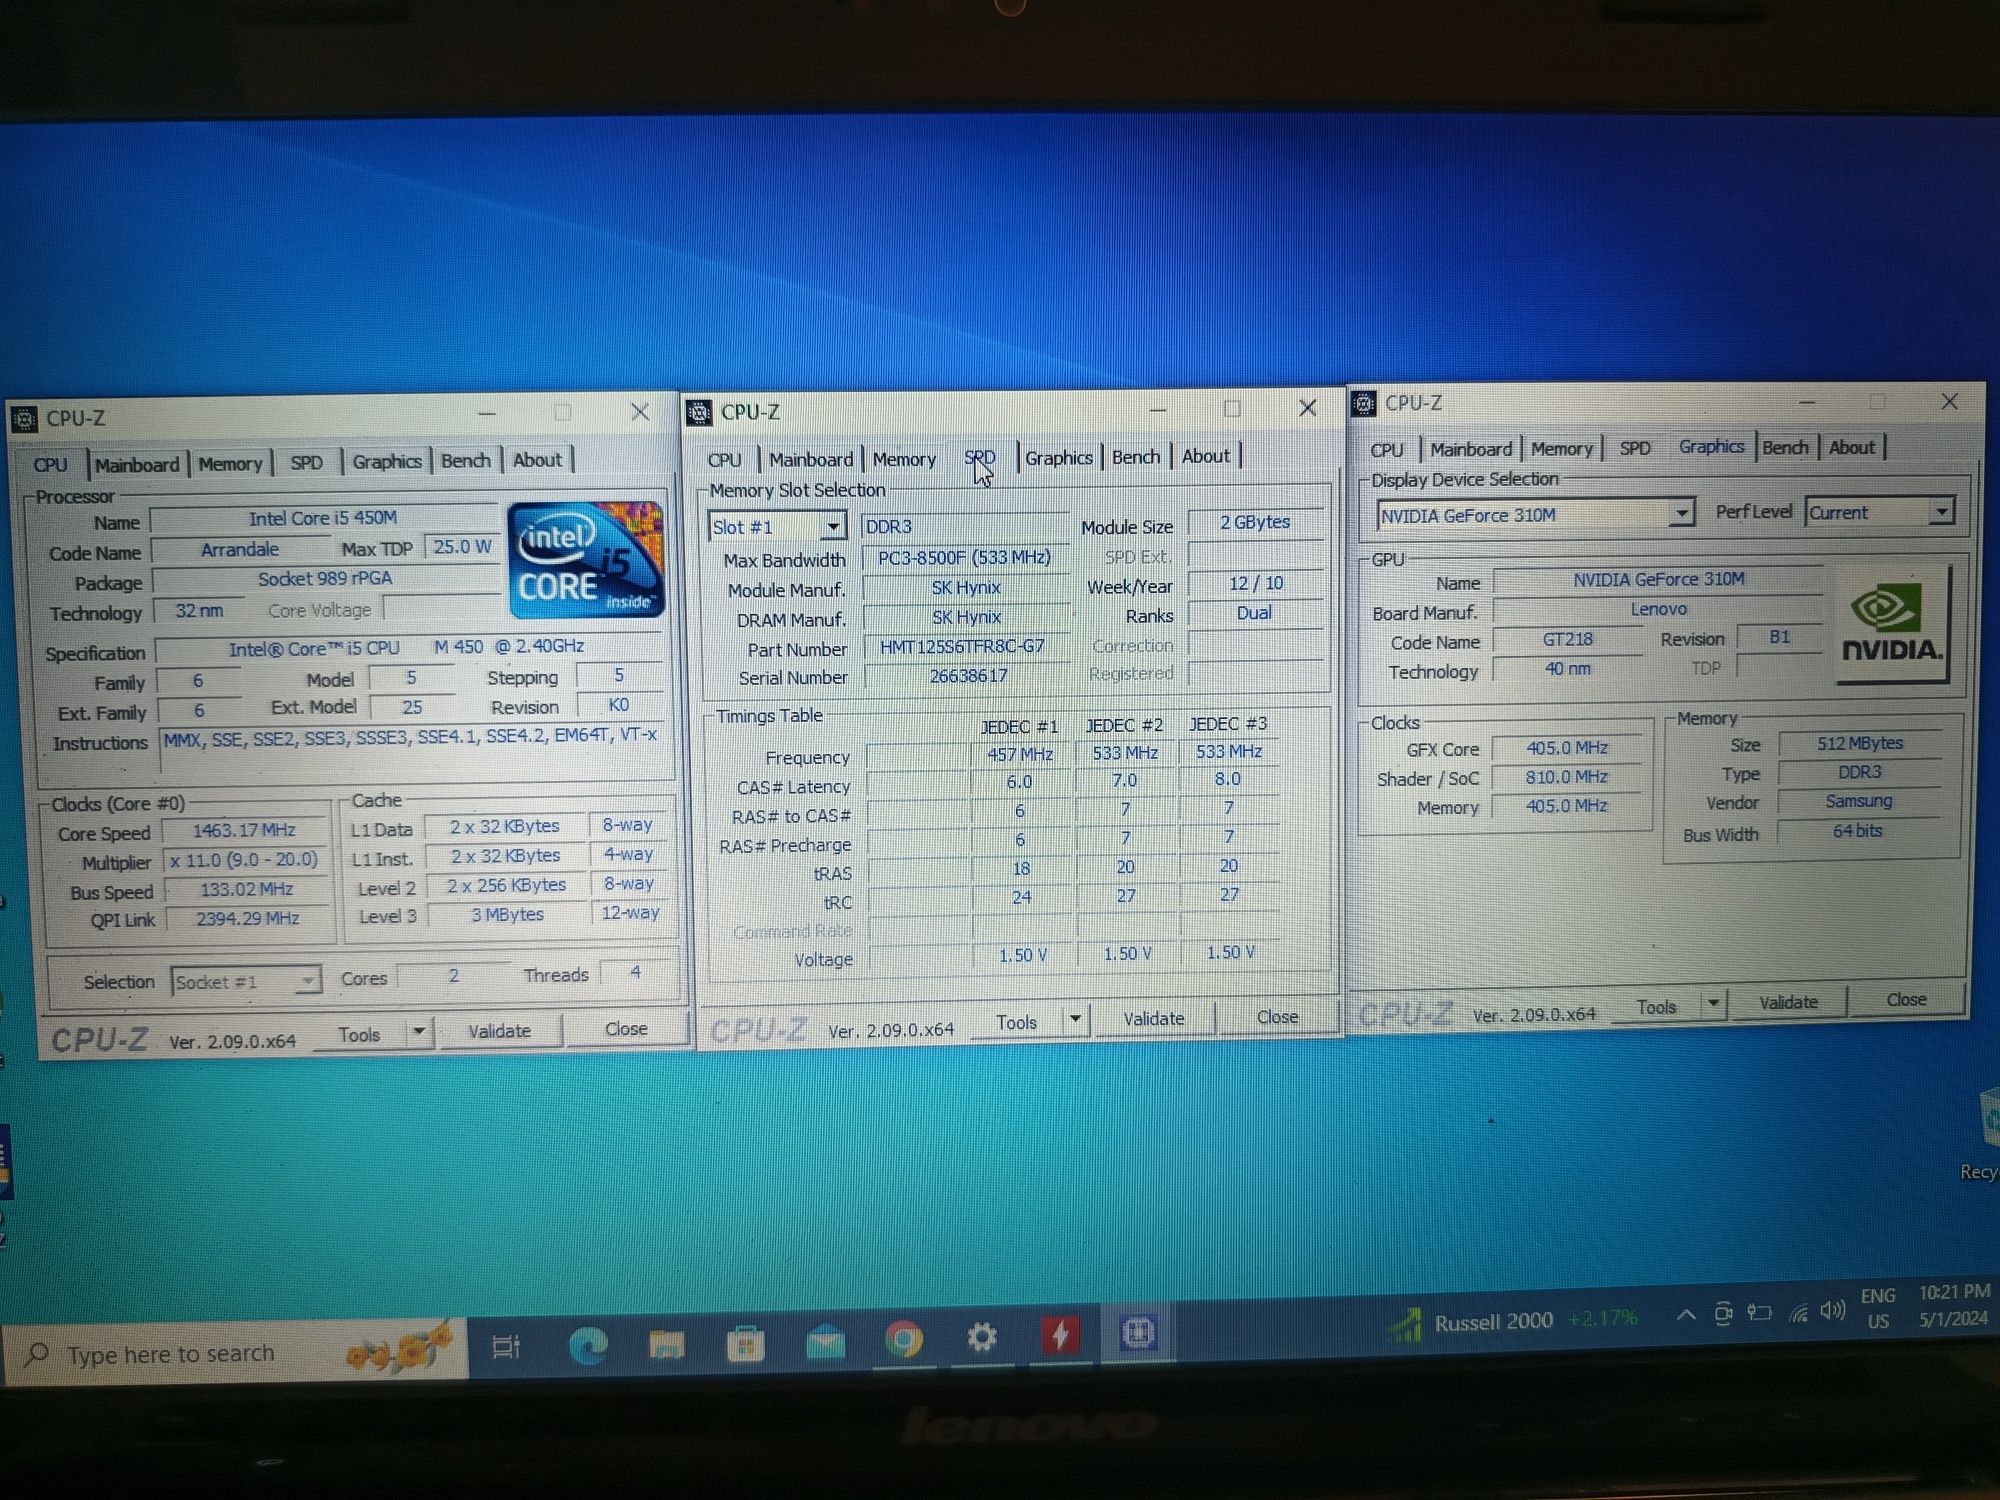Click the Close button in the Graphics window
Image resolution: width=2000 pixels, height=1500 pixels.
pyautogui.click(x=1906, y=999)
